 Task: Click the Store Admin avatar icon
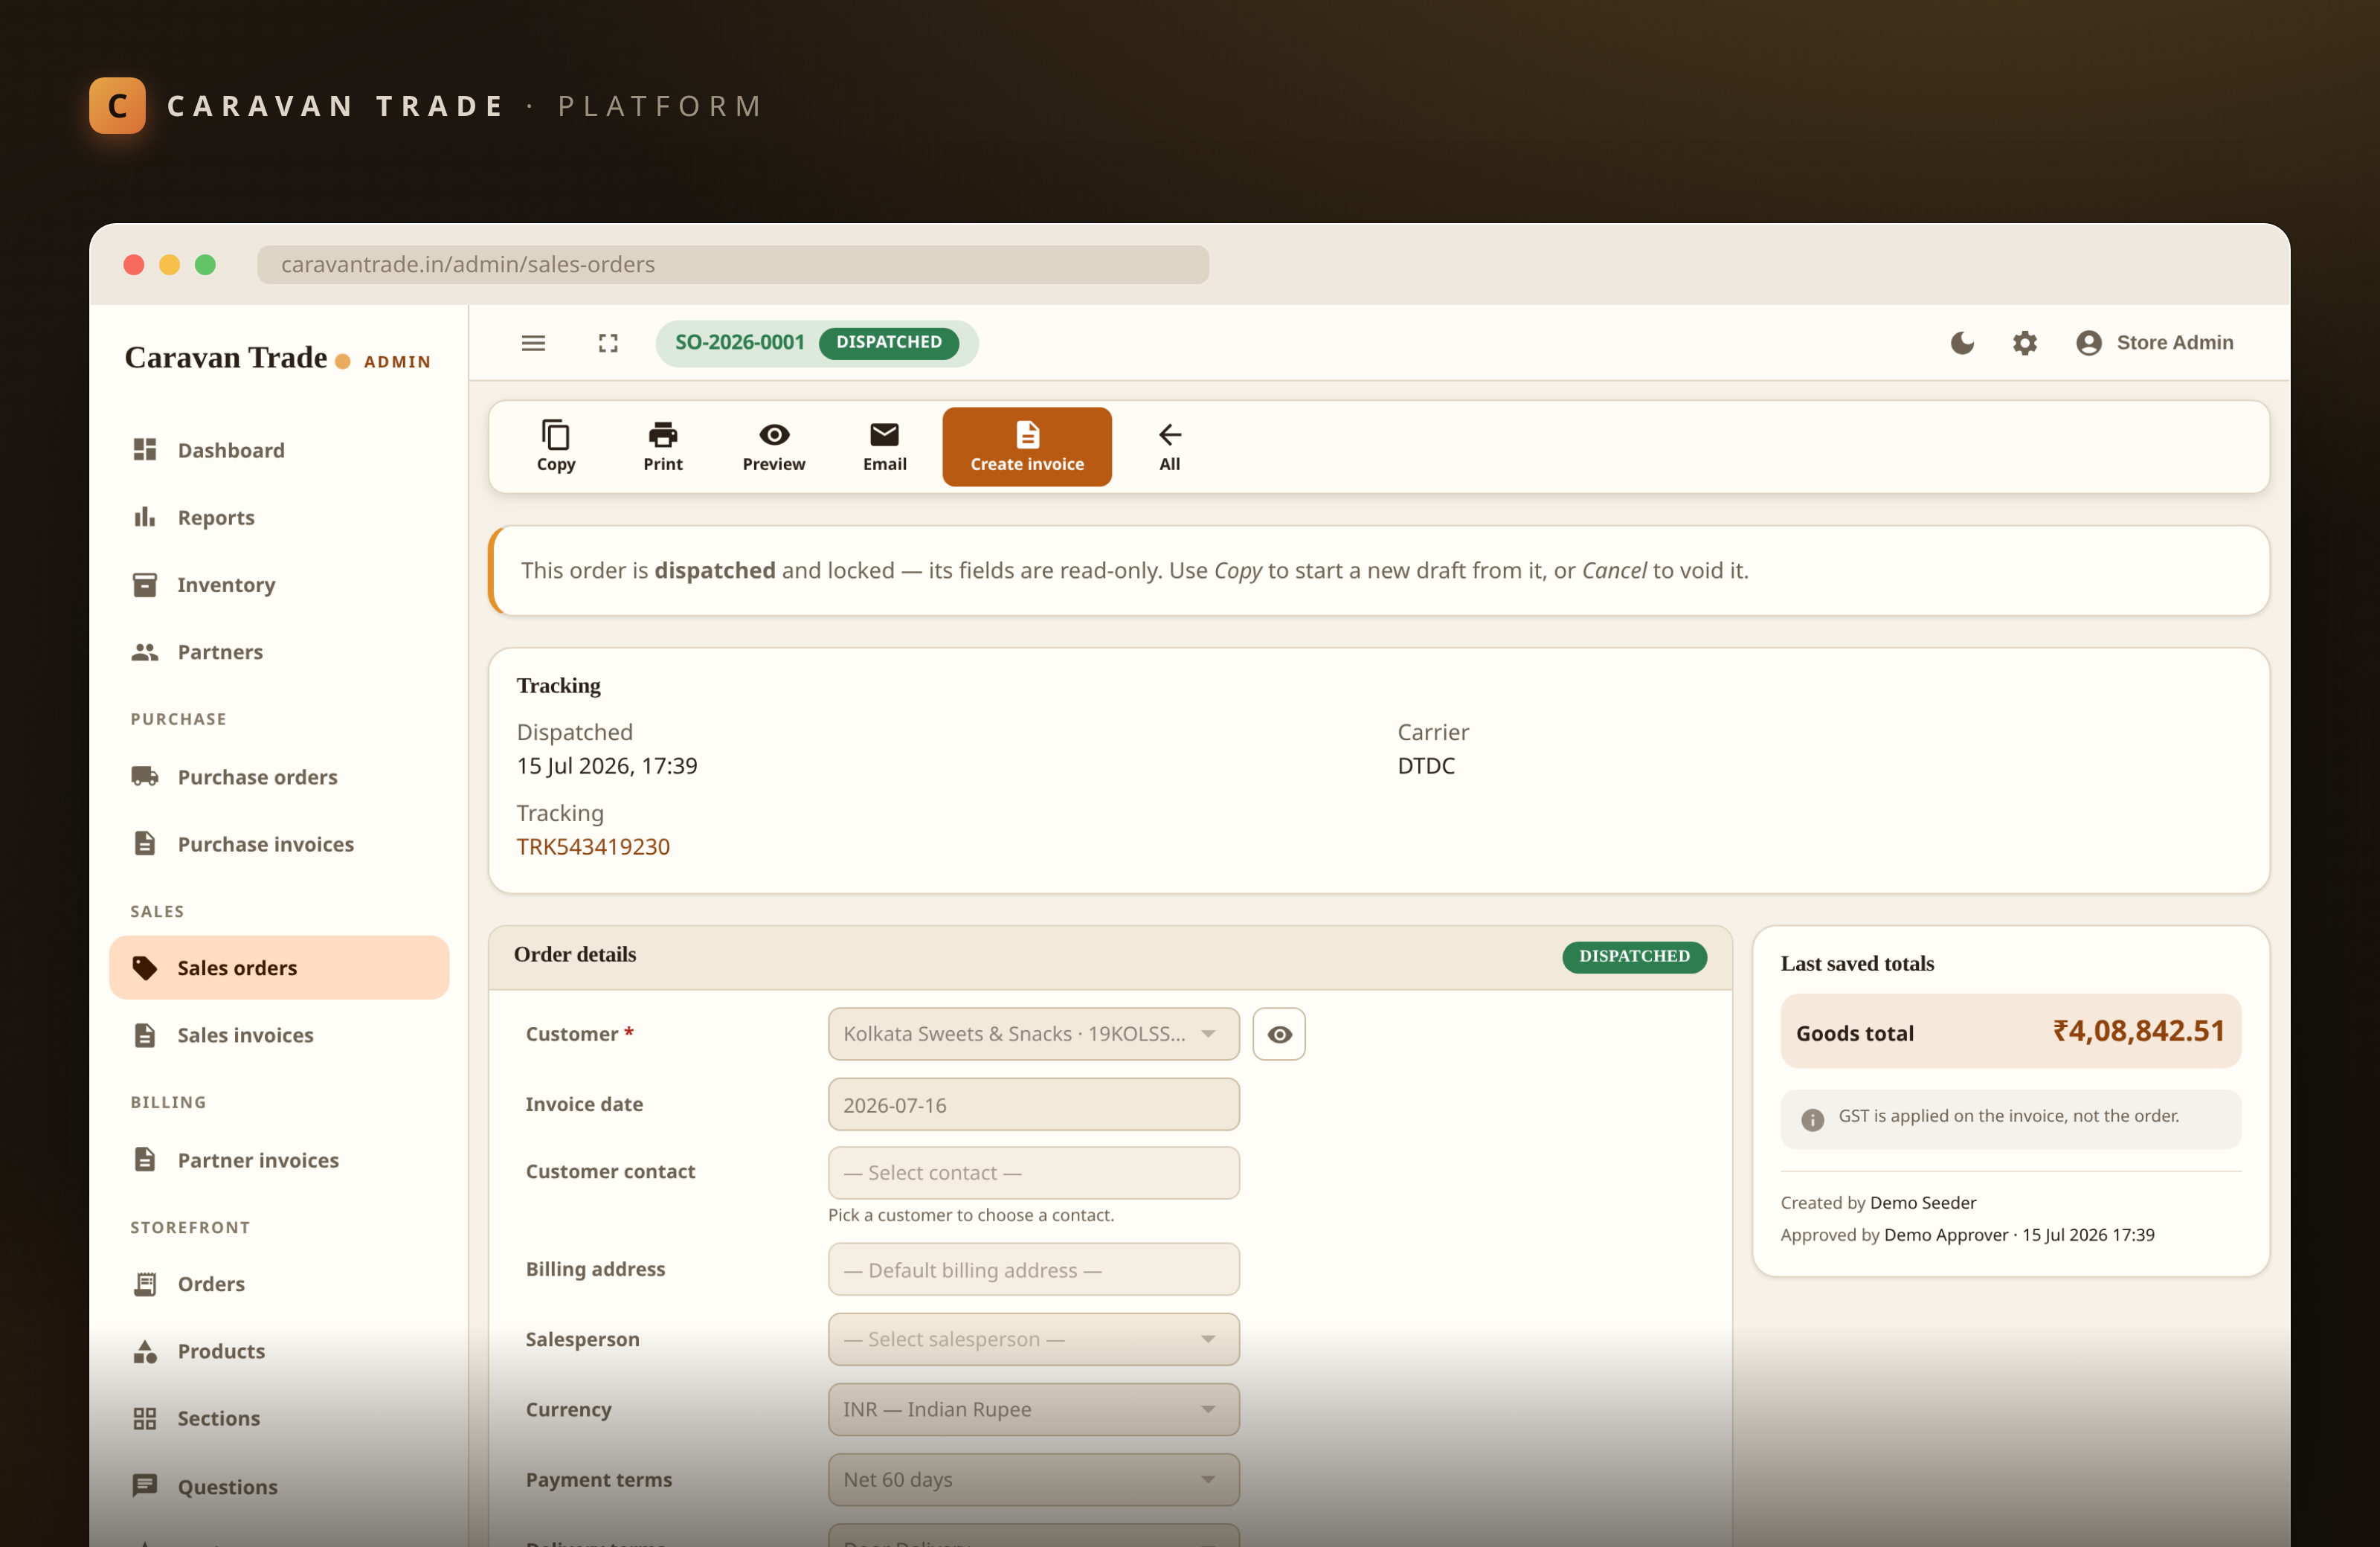tap(2088, 343)
